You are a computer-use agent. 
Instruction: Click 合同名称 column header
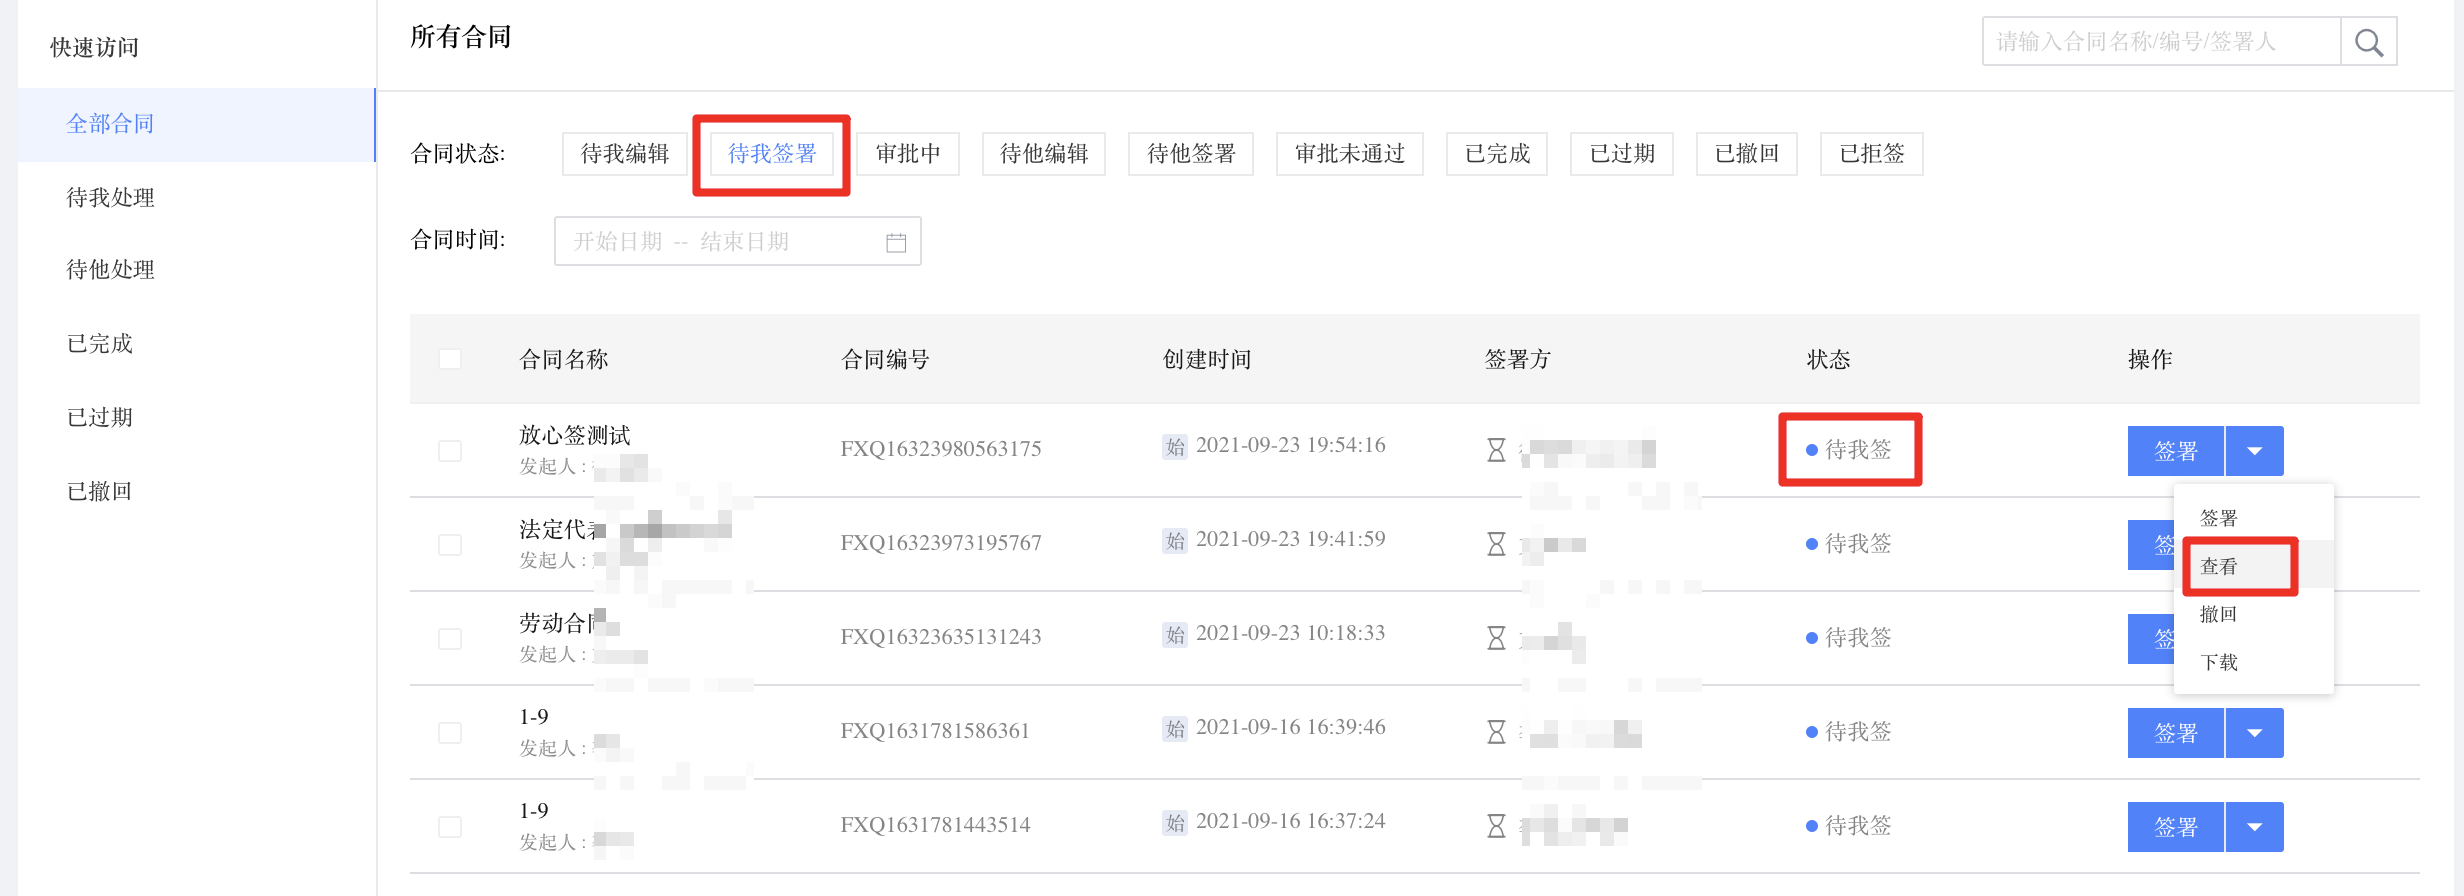tap(564, 360)
